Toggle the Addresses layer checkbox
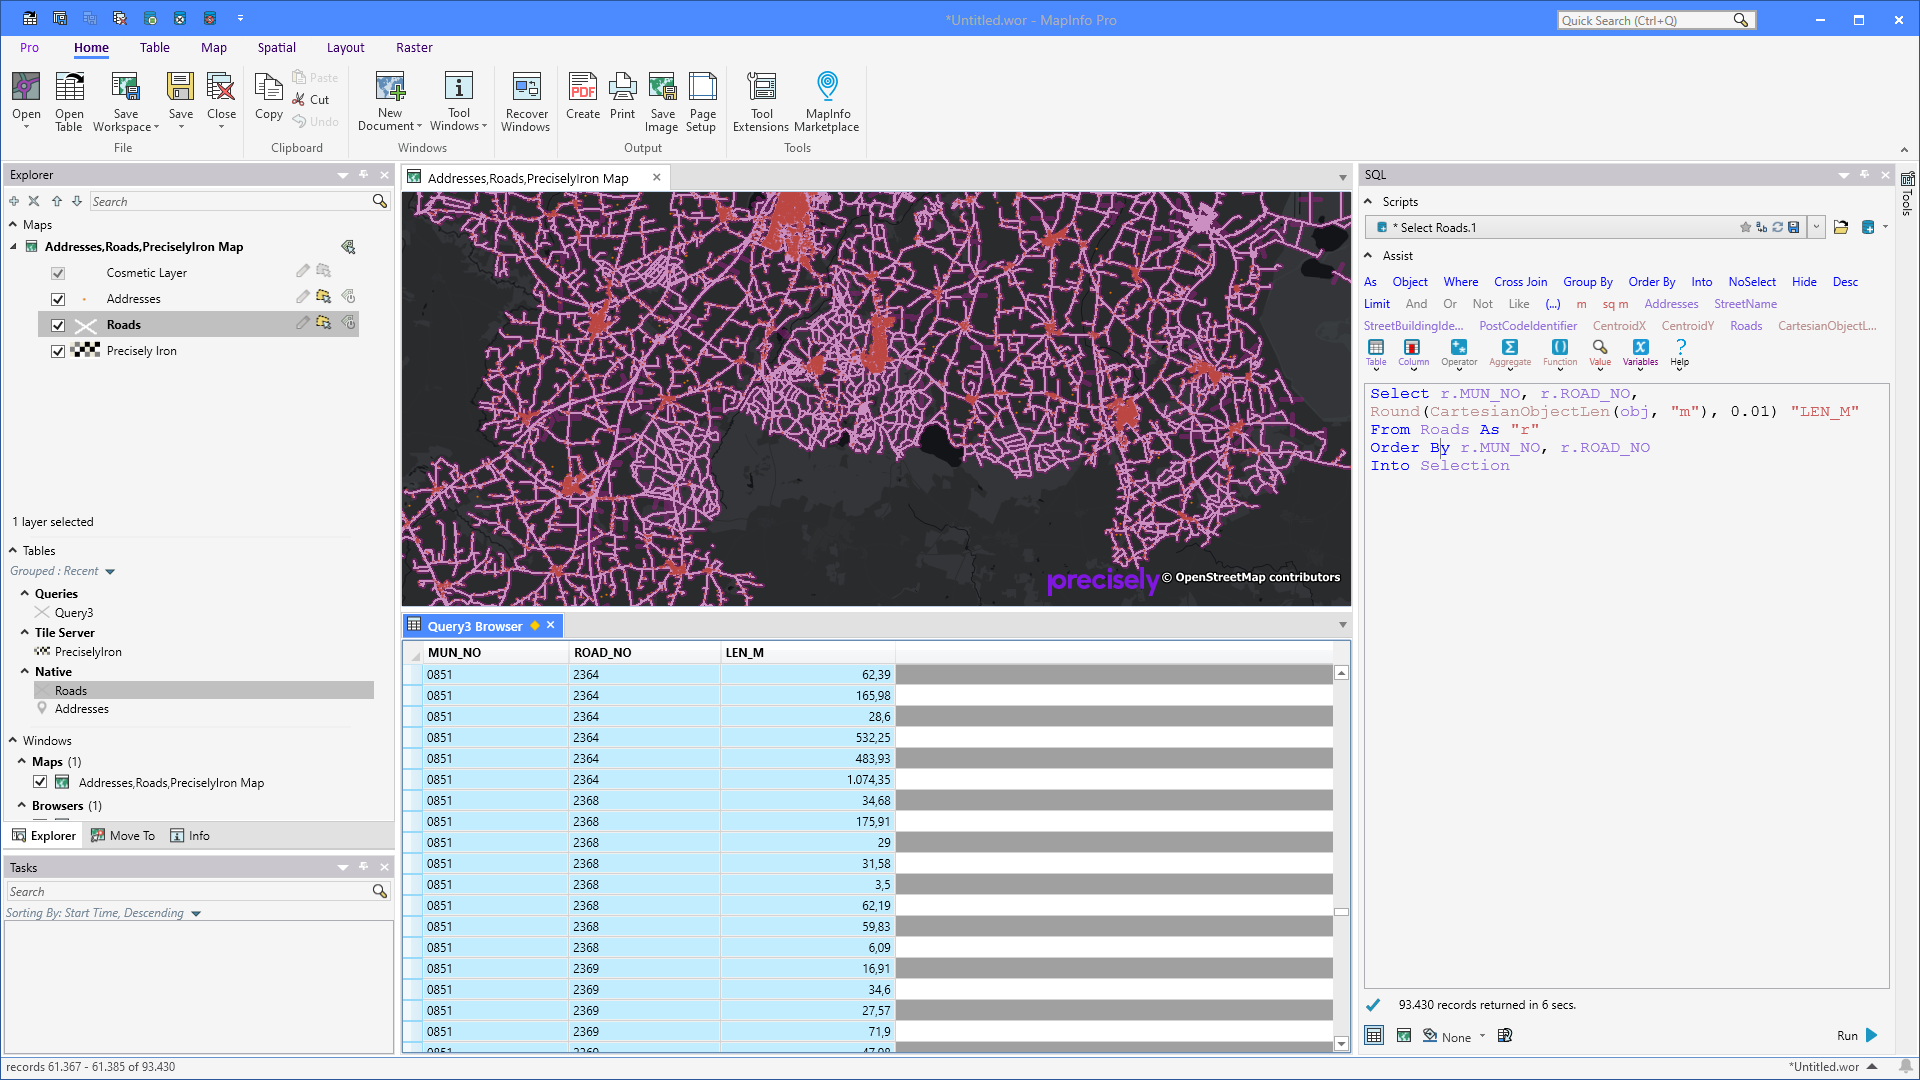 pyautogui.click(x=58, y=298)
